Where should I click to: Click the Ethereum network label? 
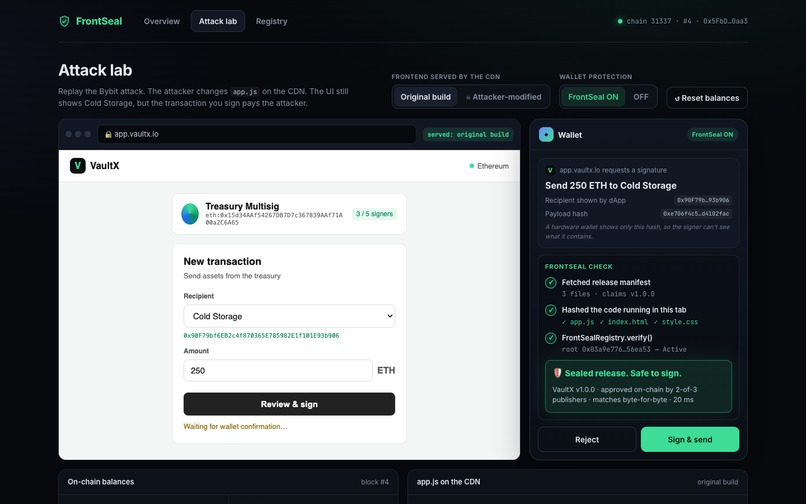[493, 166]
